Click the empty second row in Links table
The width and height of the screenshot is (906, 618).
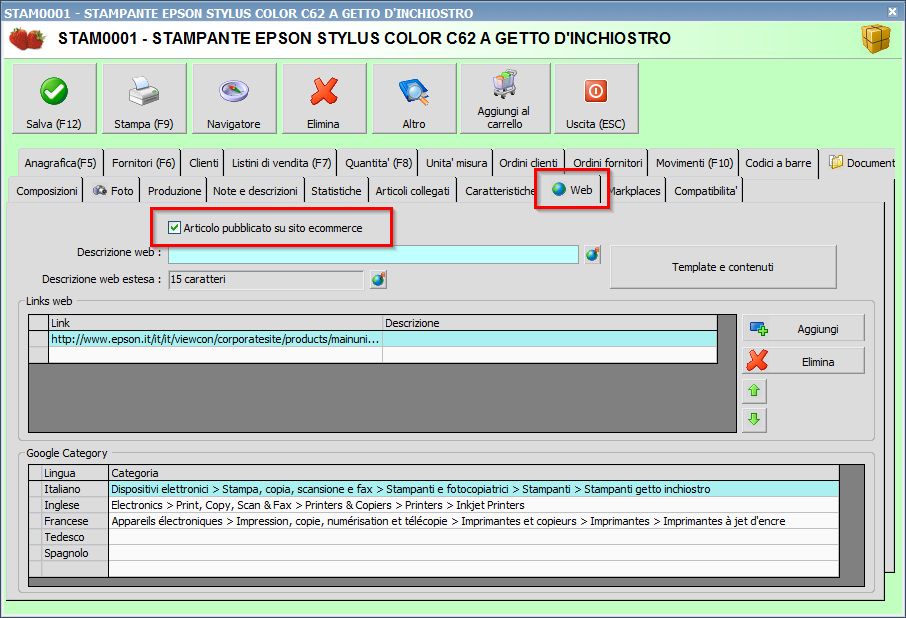click(373, 355)
